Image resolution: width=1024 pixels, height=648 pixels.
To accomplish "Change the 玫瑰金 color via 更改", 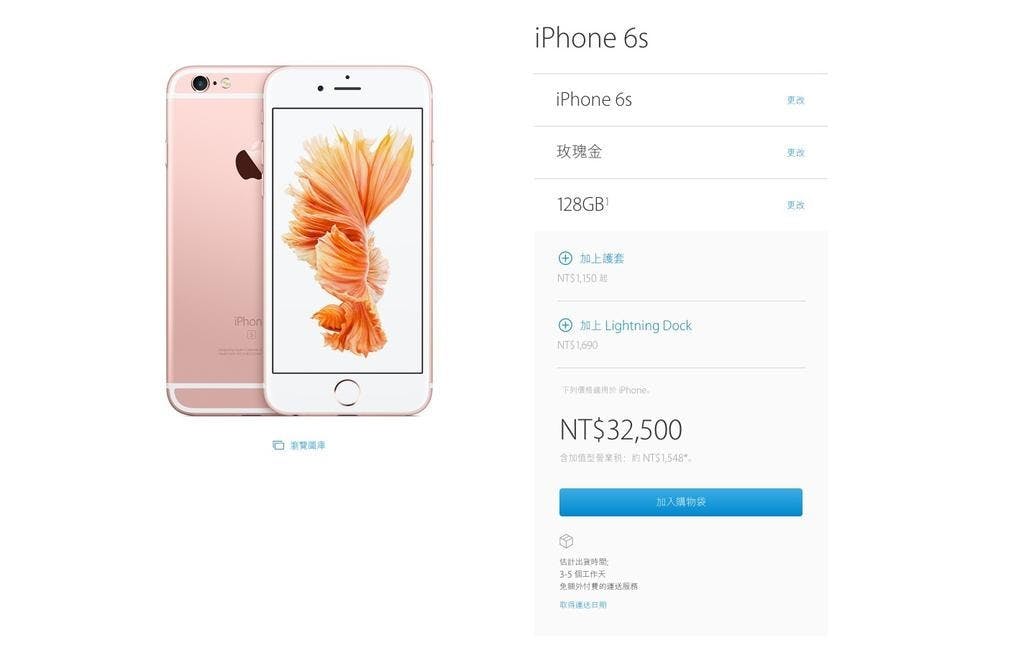I will point(795,152).
